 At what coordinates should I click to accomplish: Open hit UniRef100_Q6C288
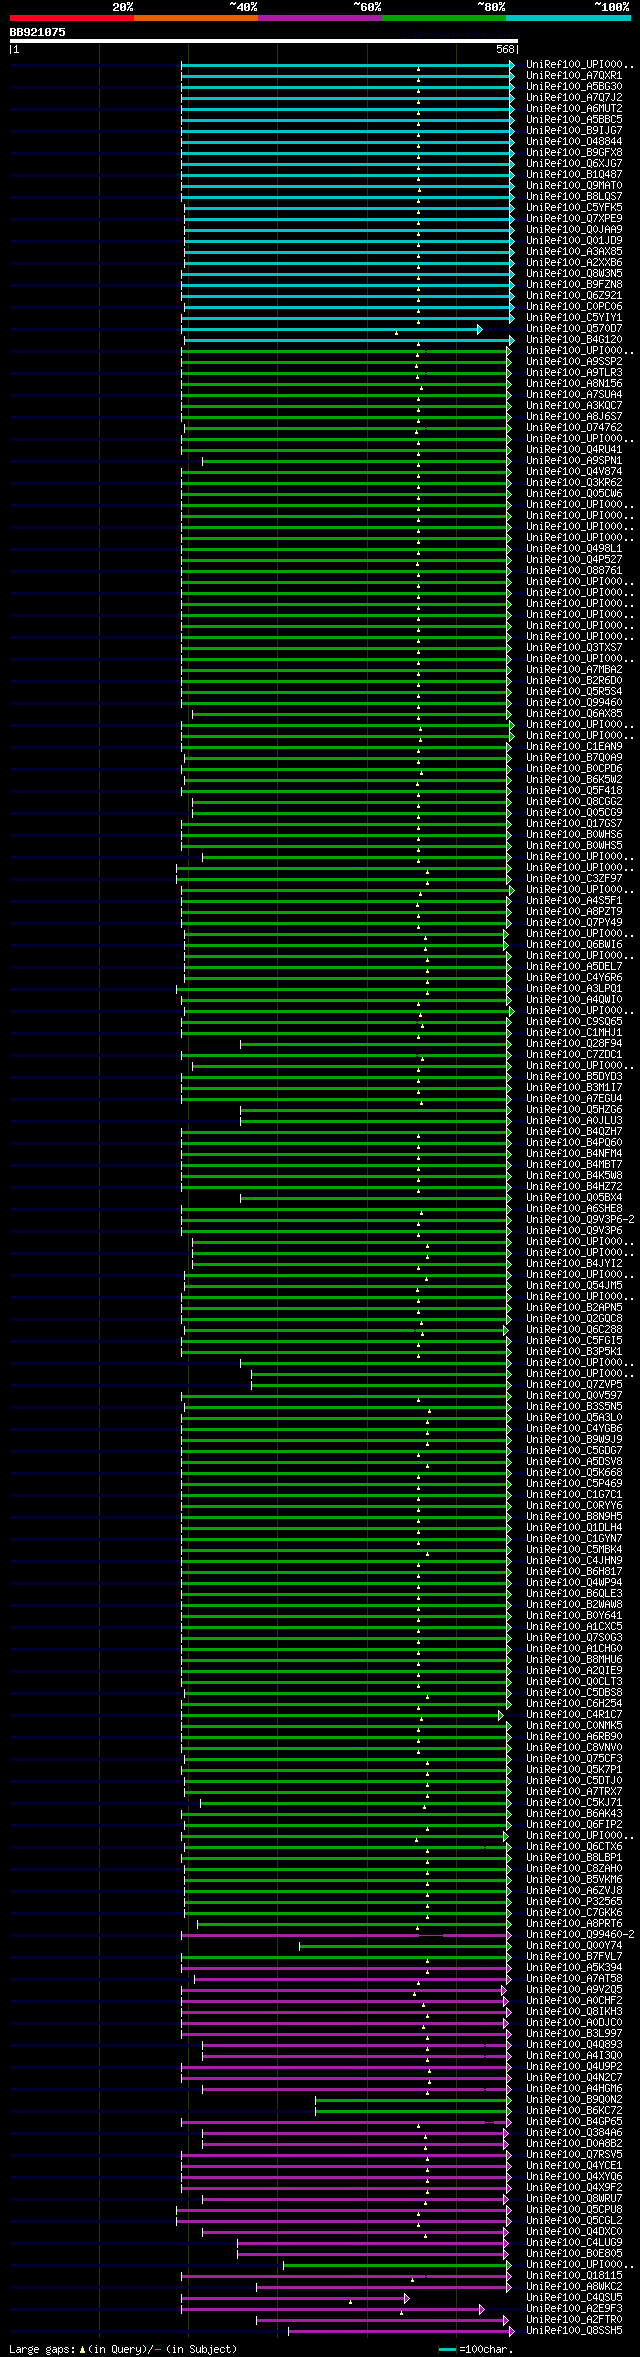(574, 1329)
